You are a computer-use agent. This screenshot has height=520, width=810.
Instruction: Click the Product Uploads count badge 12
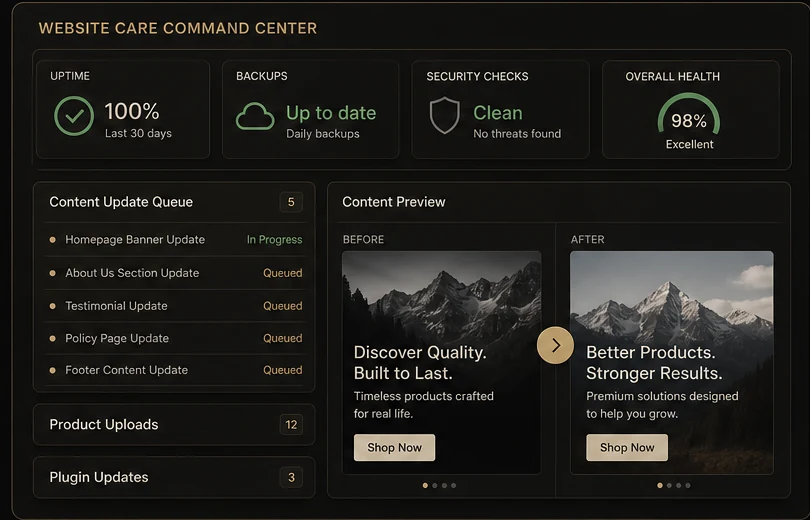pyautogui.click(x=291, y=424)
